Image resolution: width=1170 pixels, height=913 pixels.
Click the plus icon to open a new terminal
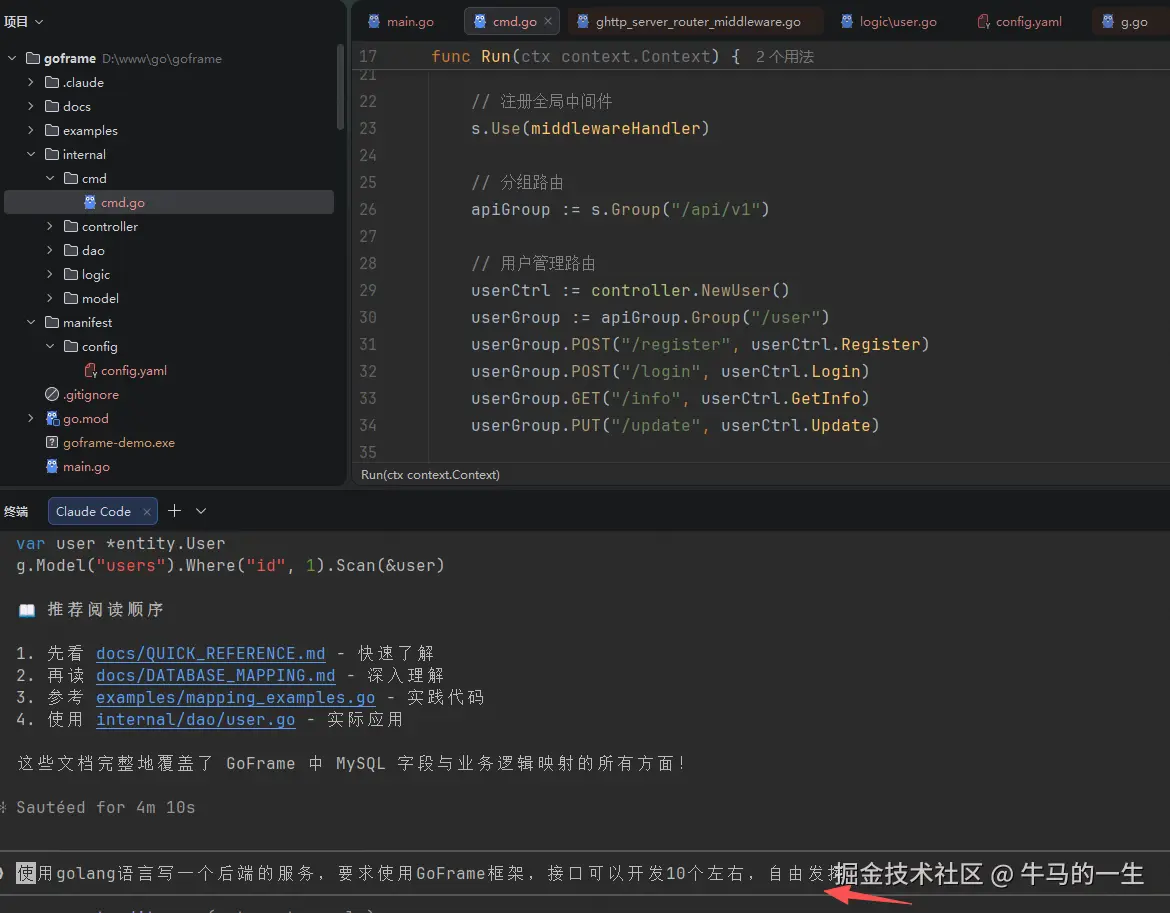173,511
